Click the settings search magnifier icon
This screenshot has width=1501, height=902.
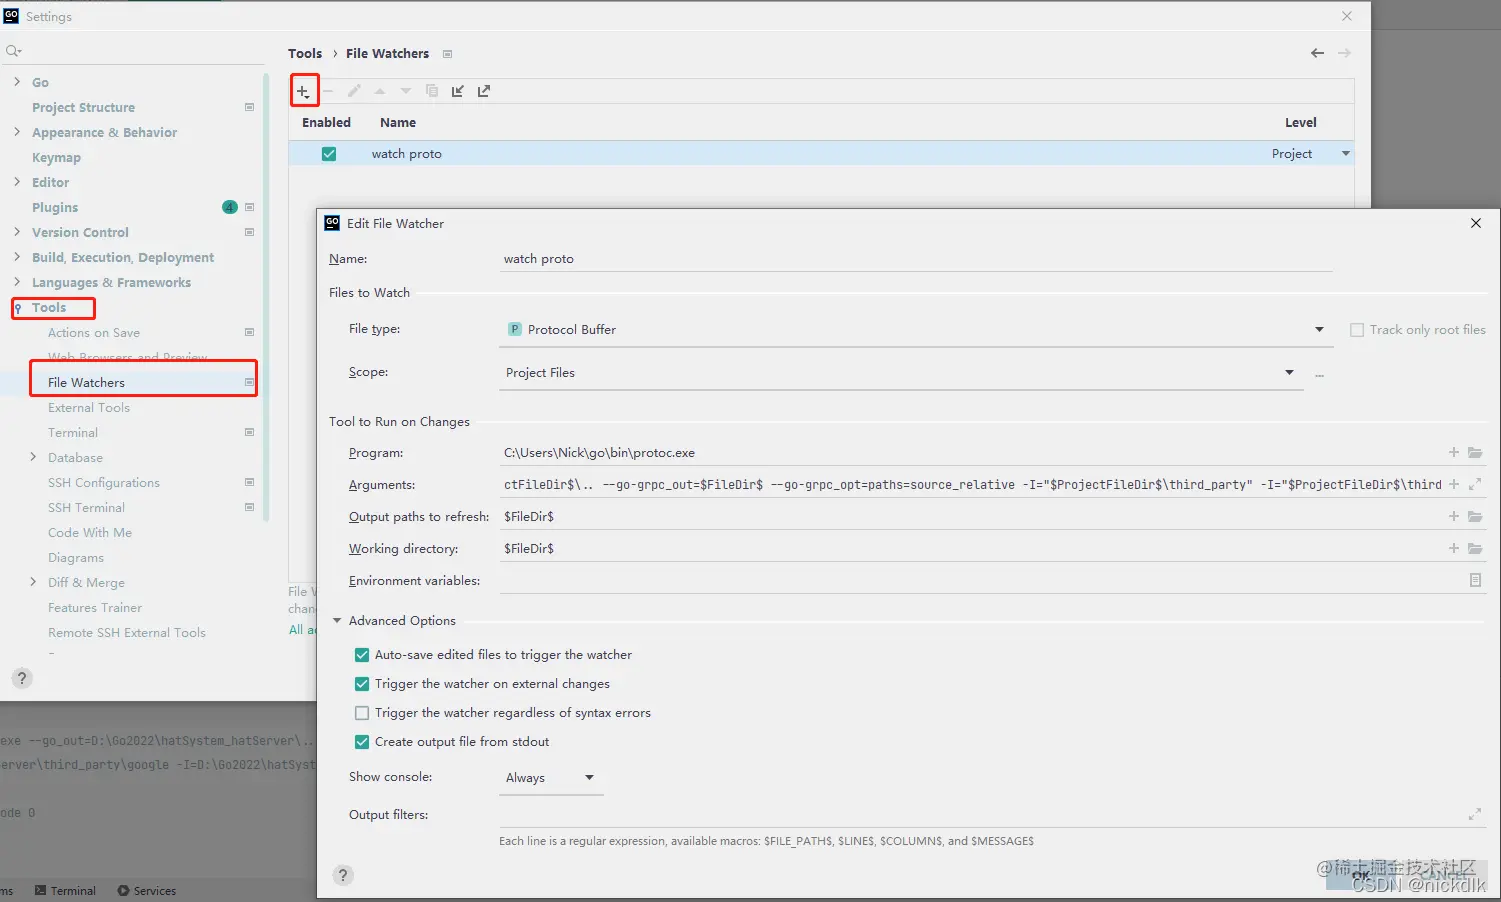click(13, 51)
